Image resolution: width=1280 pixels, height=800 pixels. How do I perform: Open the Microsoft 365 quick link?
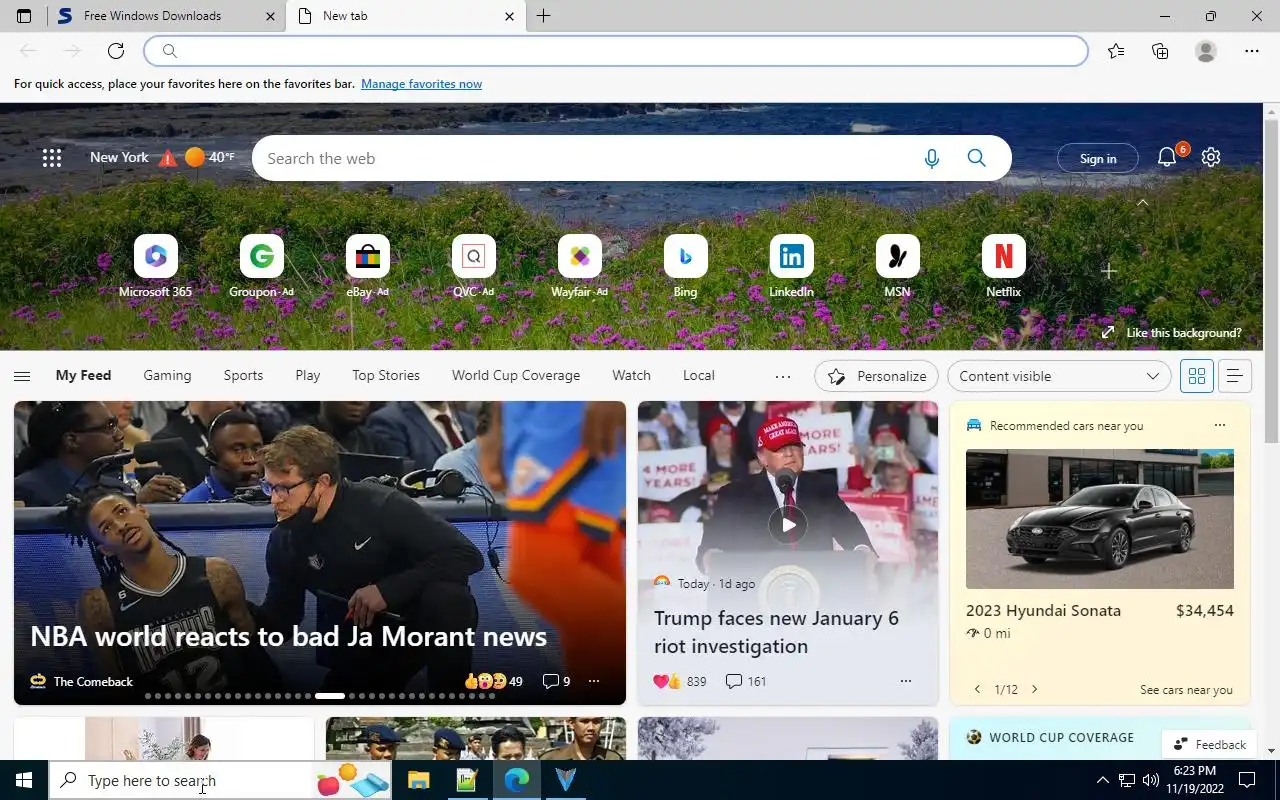pos(155,266)
